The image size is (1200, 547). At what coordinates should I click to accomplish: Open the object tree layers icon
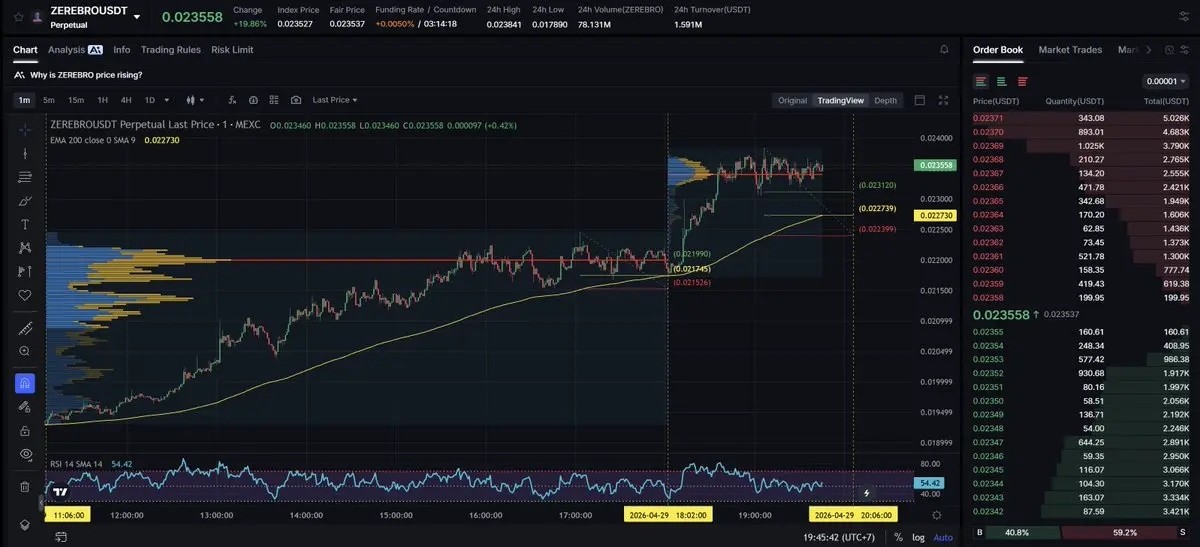pos(25,524)
